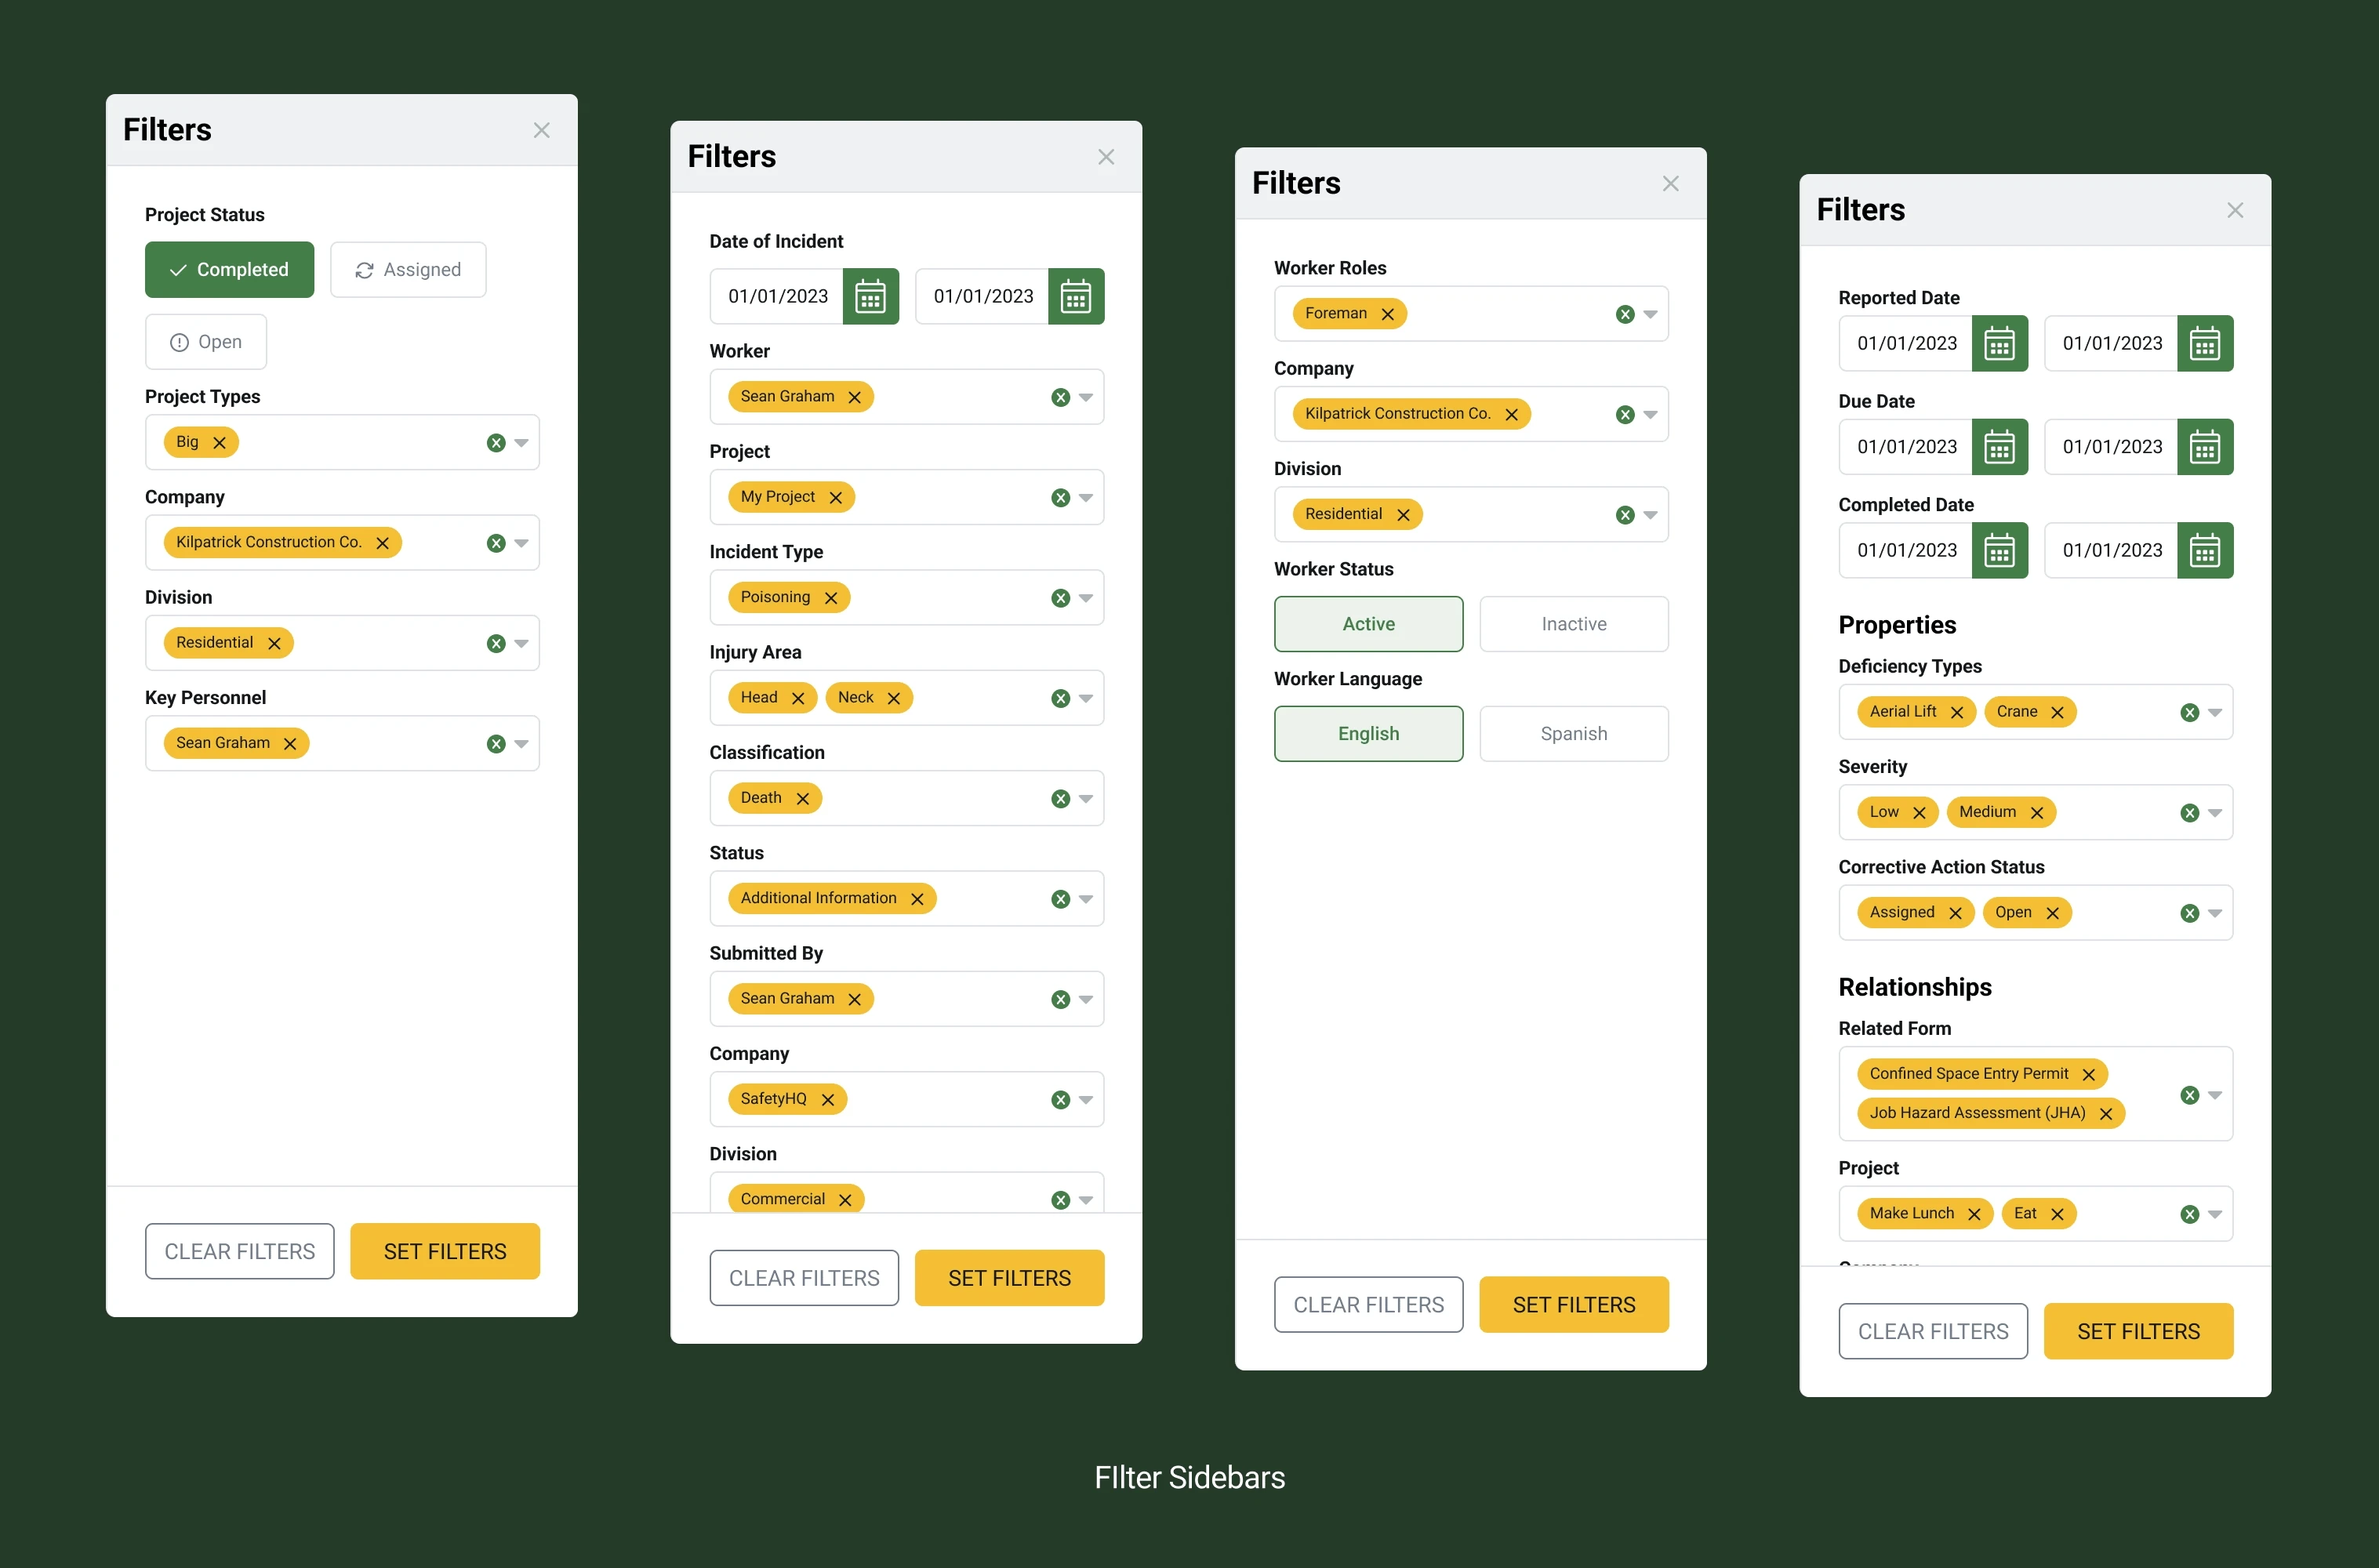Viewport: 2379px width, 1568px height.
Task: Expand Corrective Action Status dropdown
Action: coord(2214,913)
